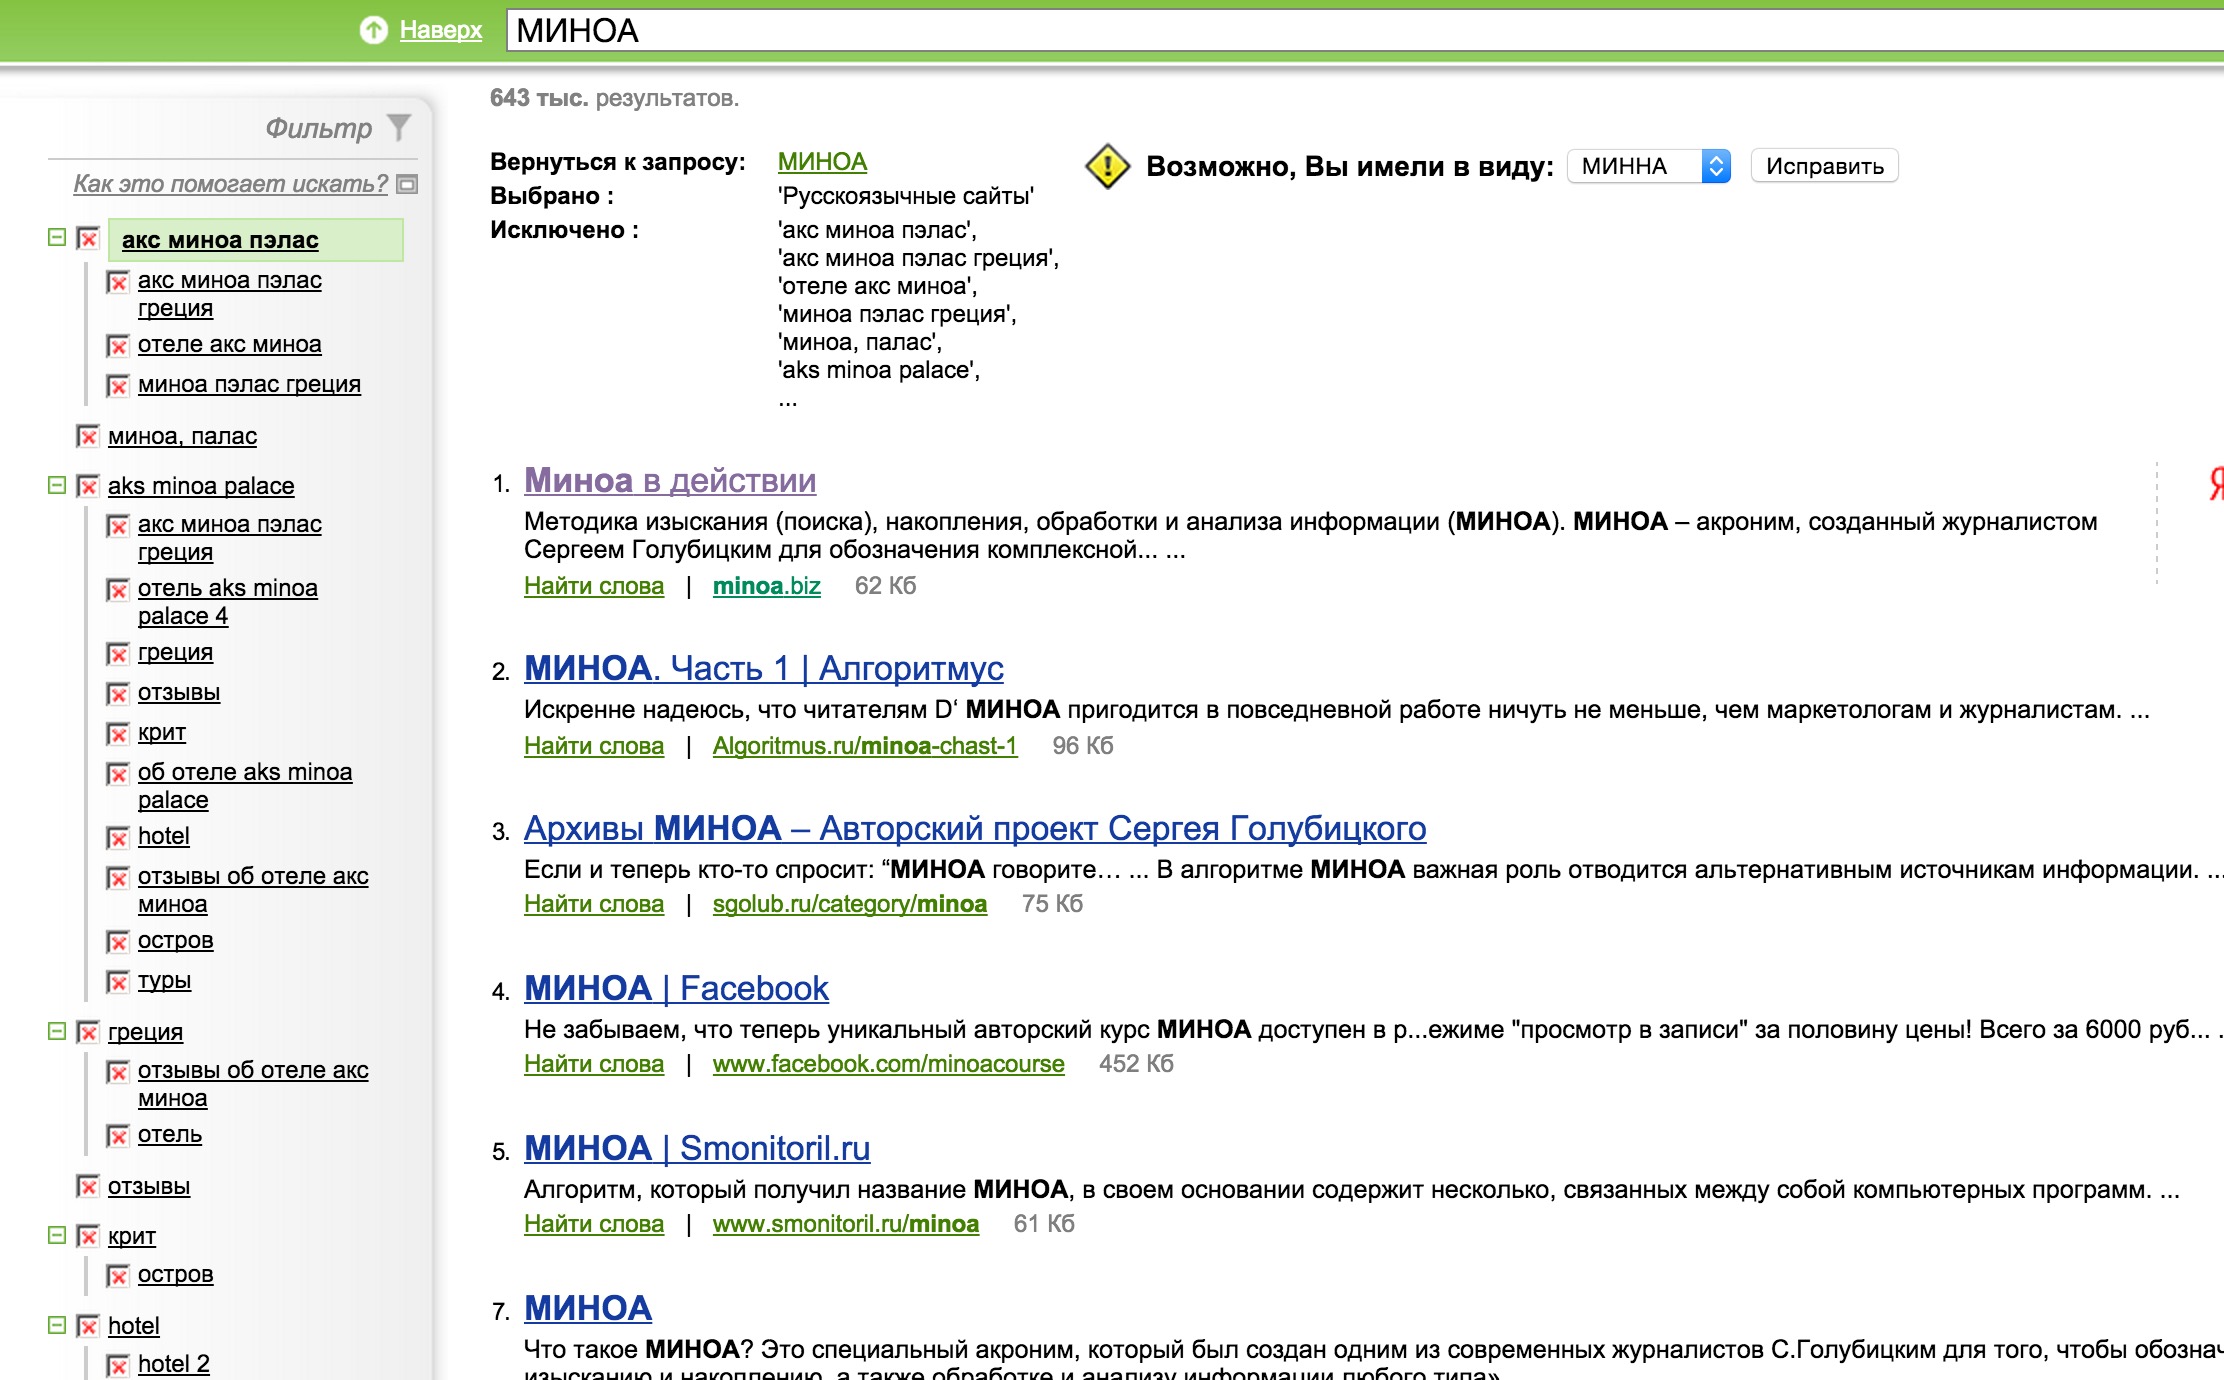Viewport: 2224px width, 1380px height.
Task: Toggle exclusion box for 'aks minoa palace'
Action: tap(88, 486)
